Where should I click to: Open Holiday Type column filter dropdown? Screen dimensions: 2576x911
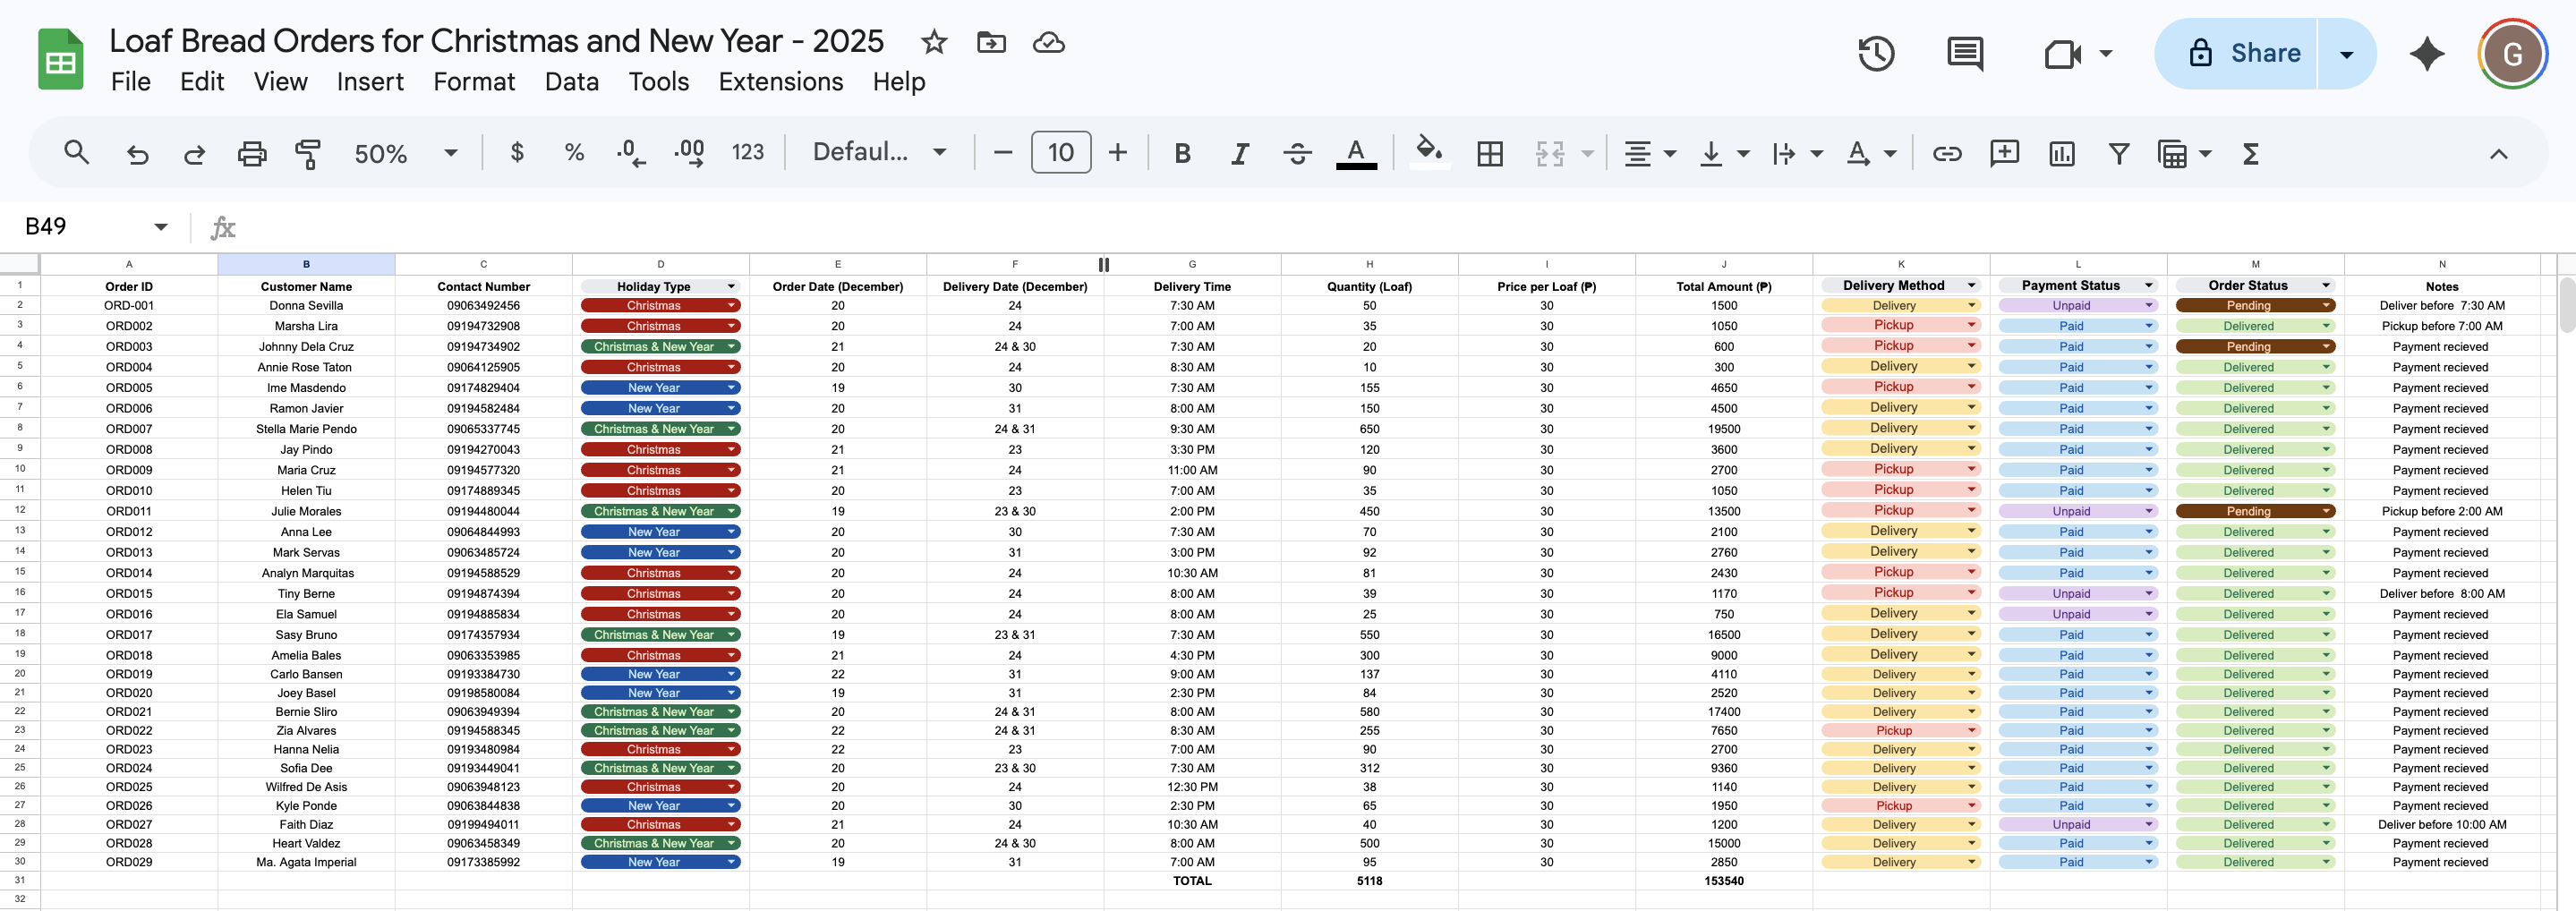point(731,286)
